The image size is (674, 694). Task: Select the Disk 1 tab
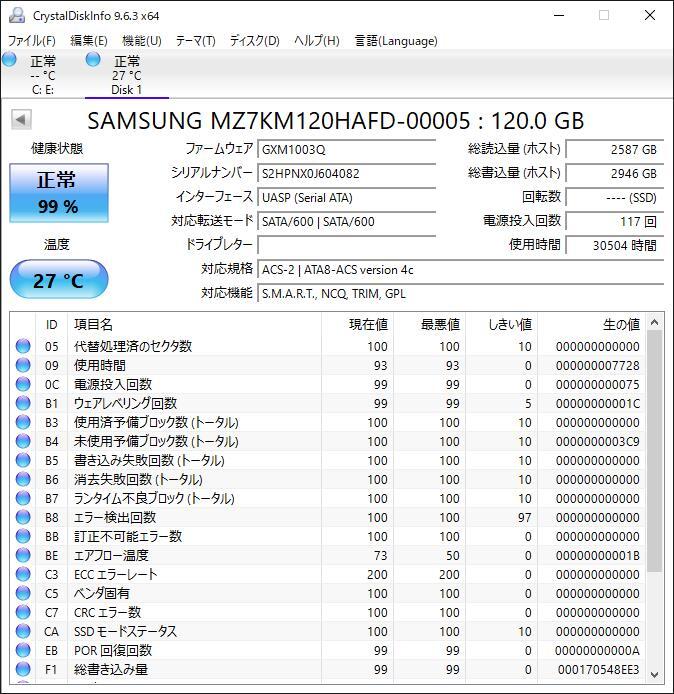[127, 74]
